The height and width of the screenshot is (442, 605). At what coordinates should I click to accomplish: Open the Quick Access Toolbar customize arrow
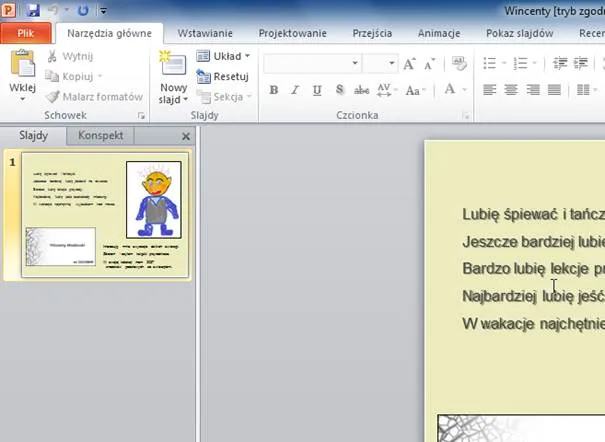103,11
